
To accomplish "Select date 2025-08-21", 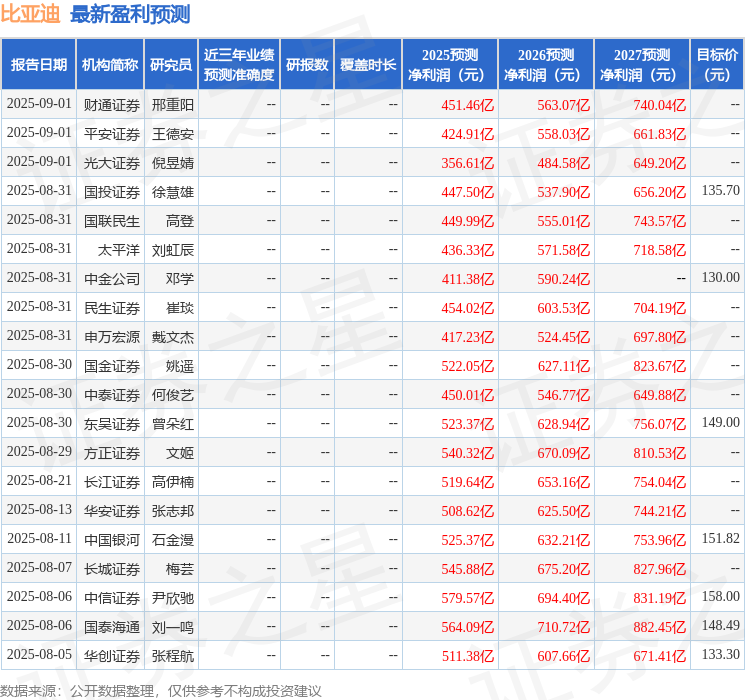I will click(x=39, y=480).
